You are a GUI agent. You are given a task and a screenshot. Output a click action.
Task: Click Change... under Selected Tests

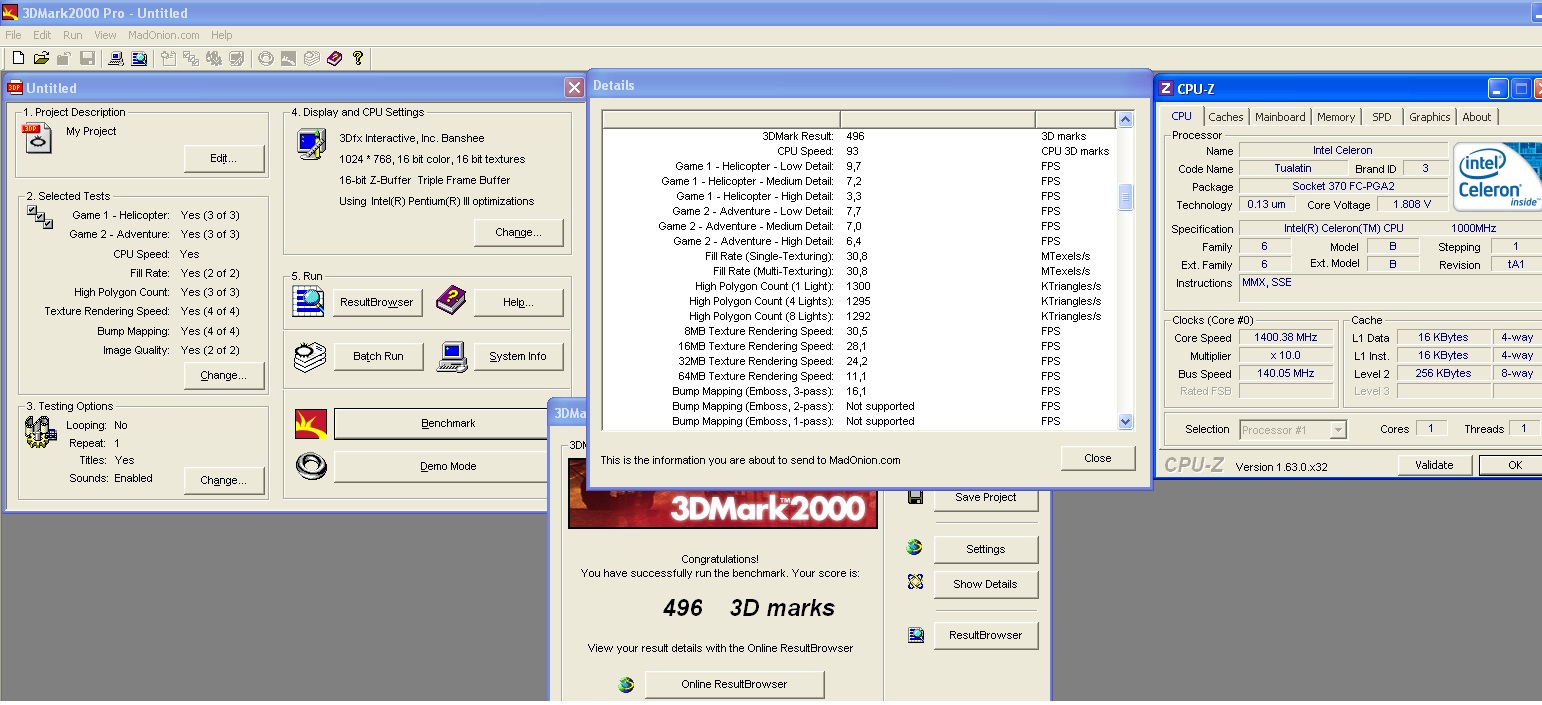[x=224, y=376]
